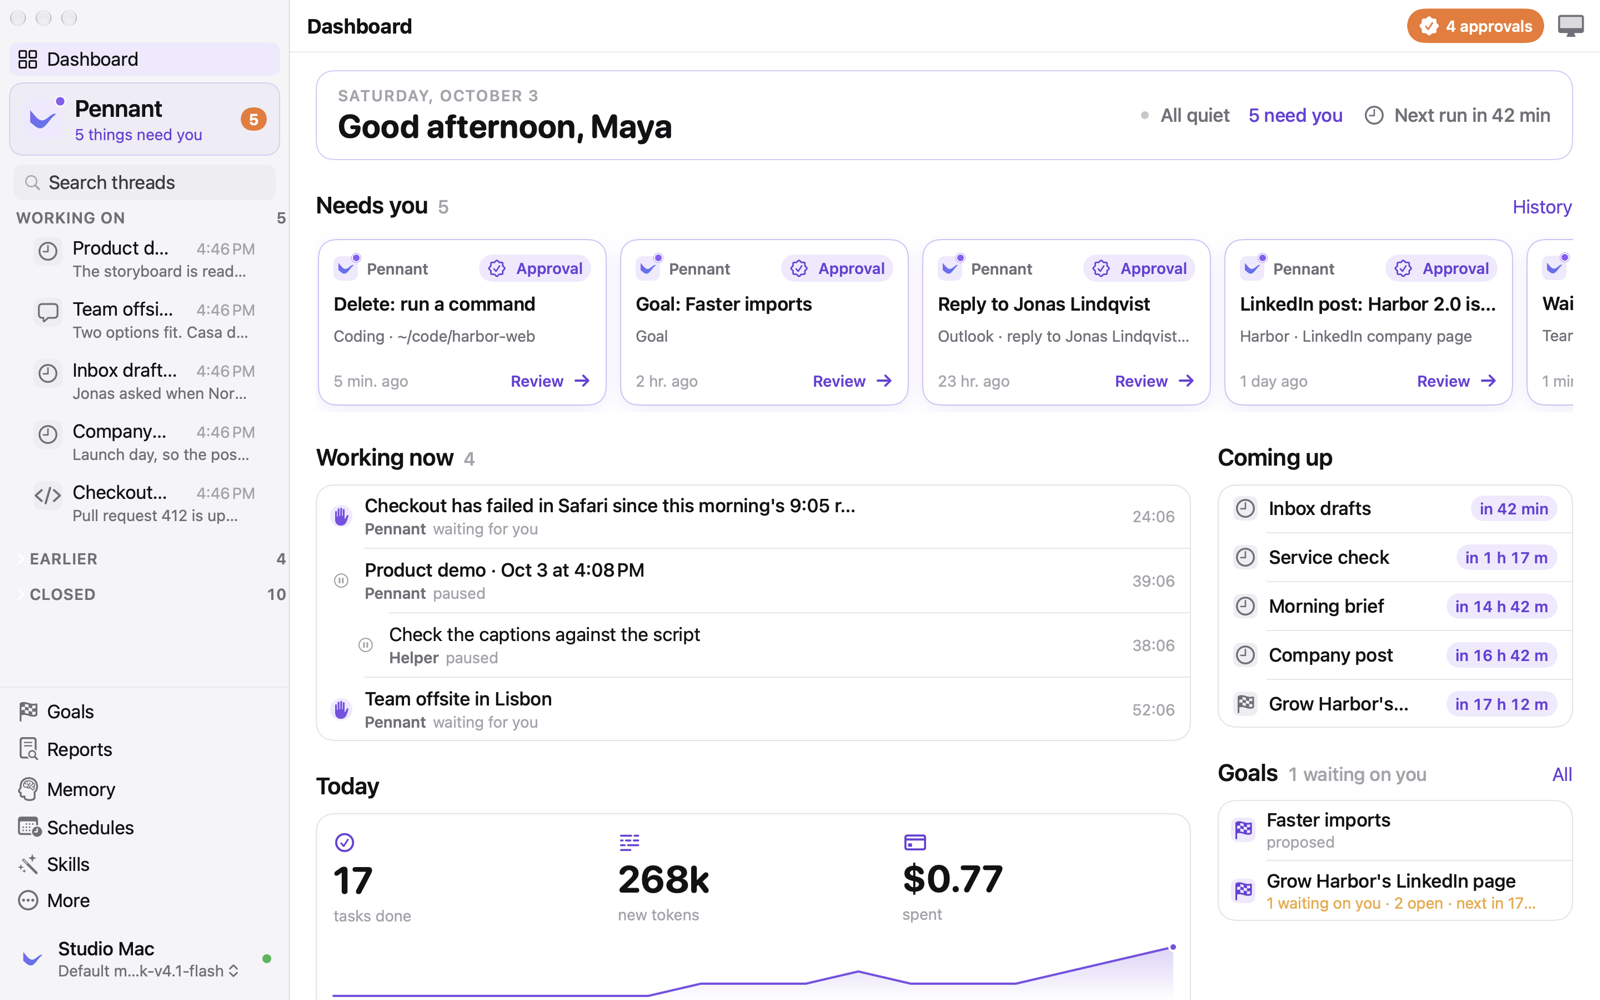1600x1000 pixels.
Task: Click the pause icon beside Check the captions
Action: pos(366,645)
